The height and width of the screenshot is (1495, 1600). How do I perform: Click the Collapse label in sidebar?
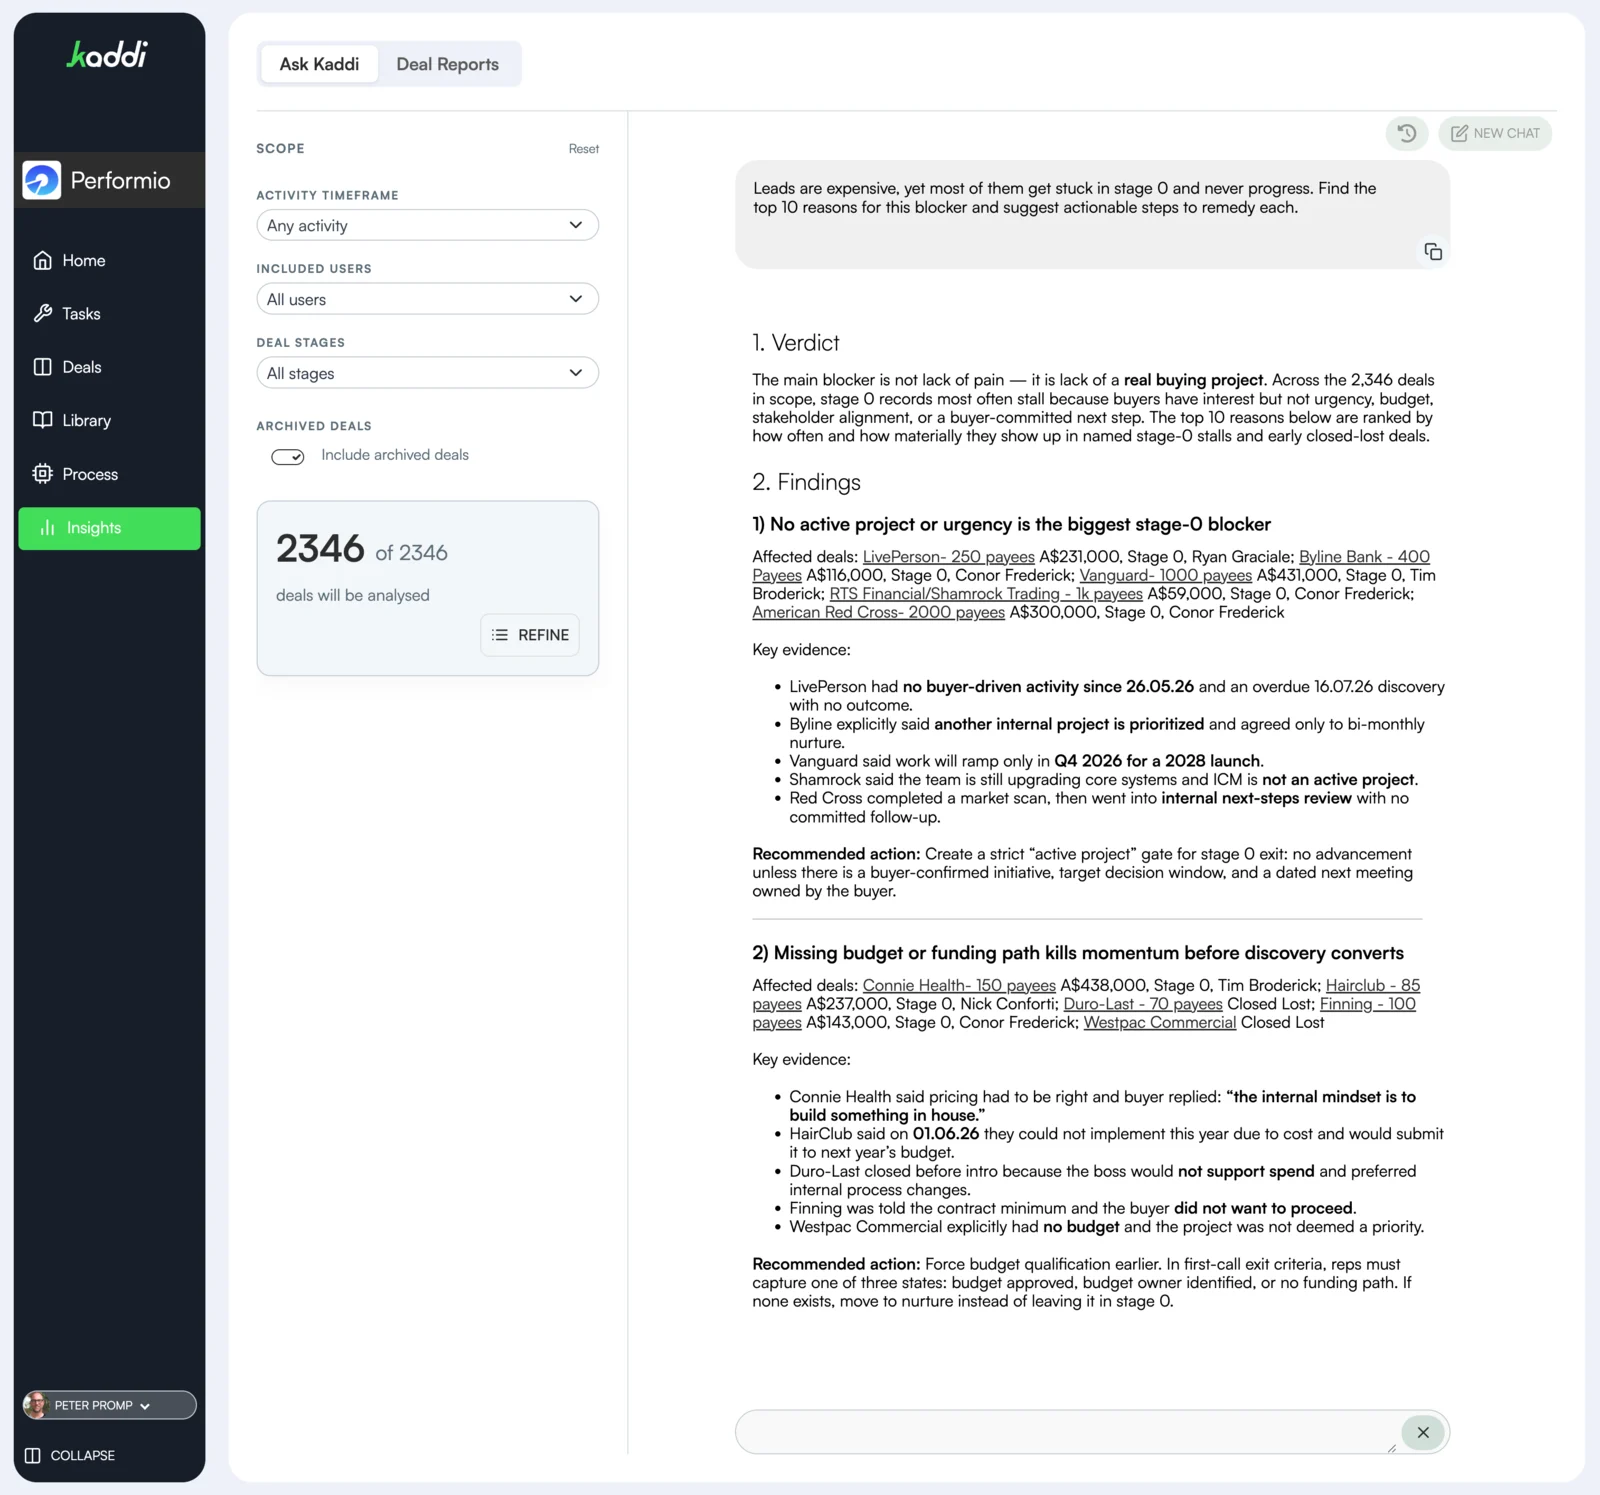(x=82, y=1455)
